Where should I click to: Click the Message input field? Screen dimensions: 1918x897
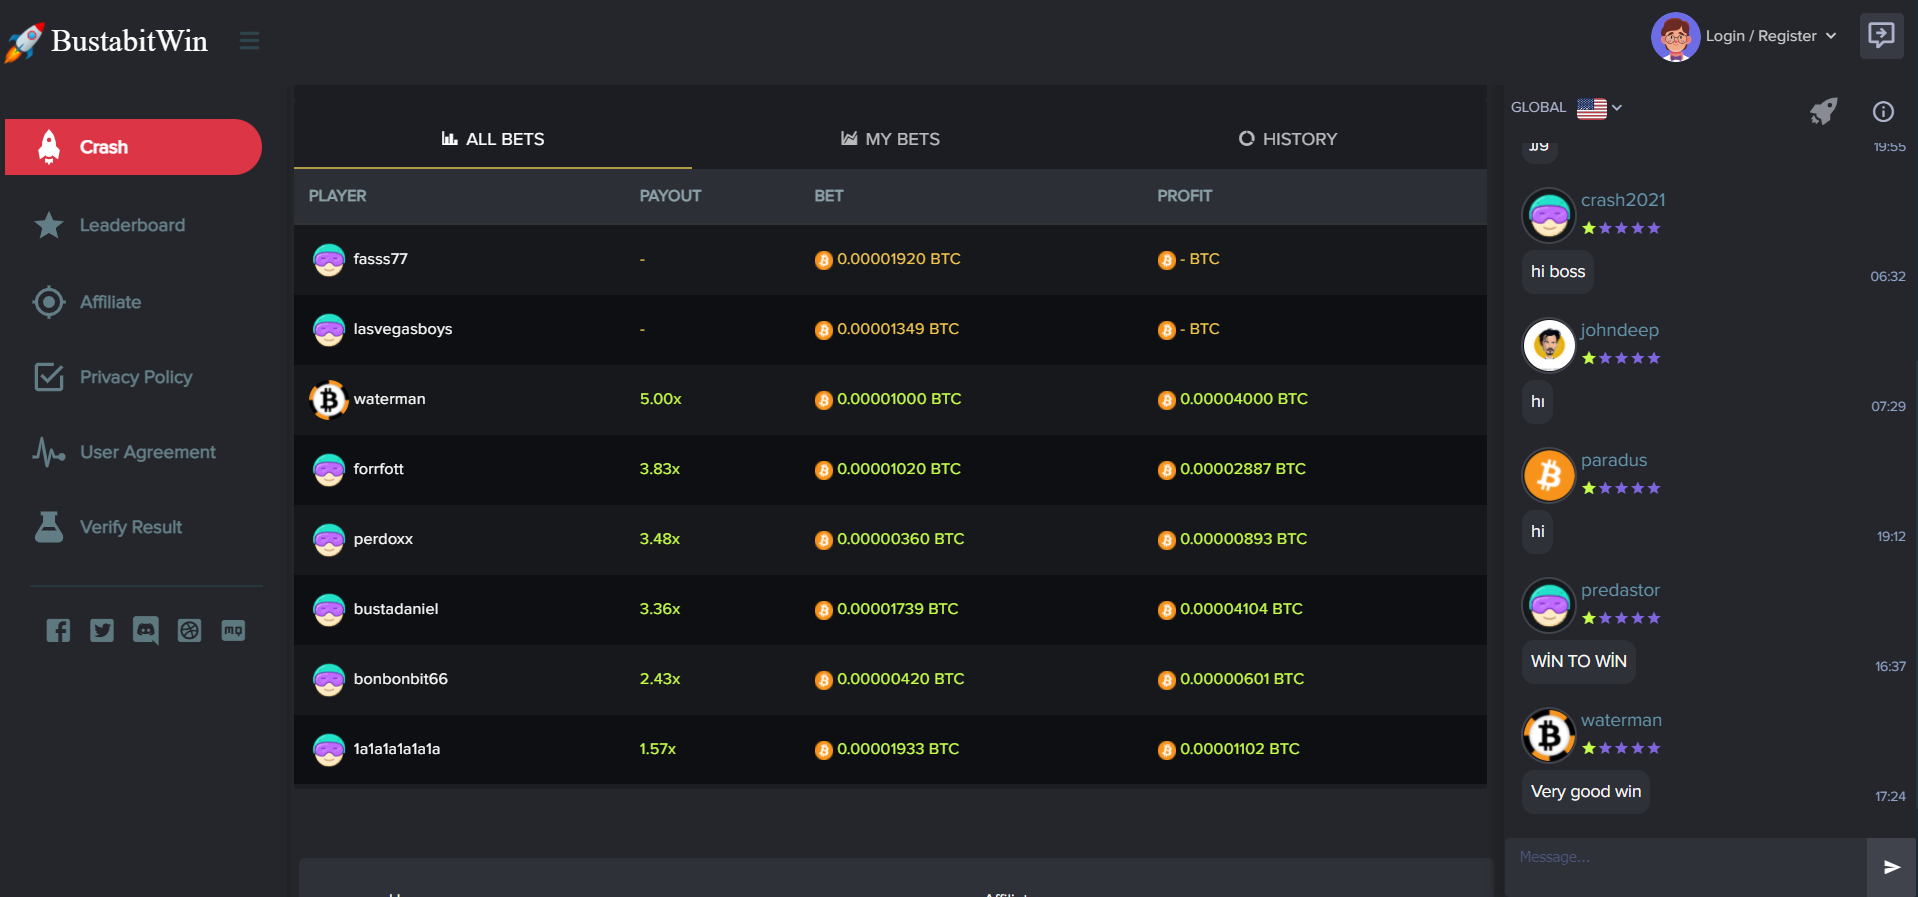click(1686, 867)
